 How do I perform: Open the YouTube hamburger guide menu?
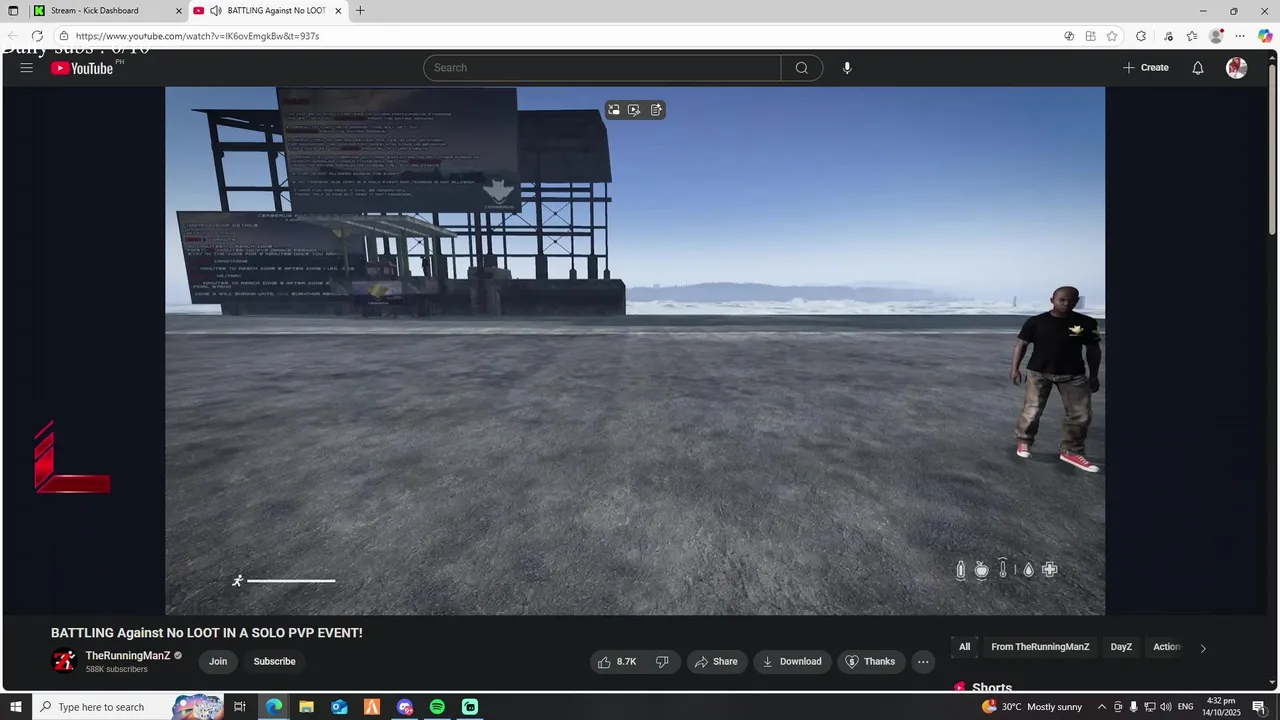click(26, 68)
